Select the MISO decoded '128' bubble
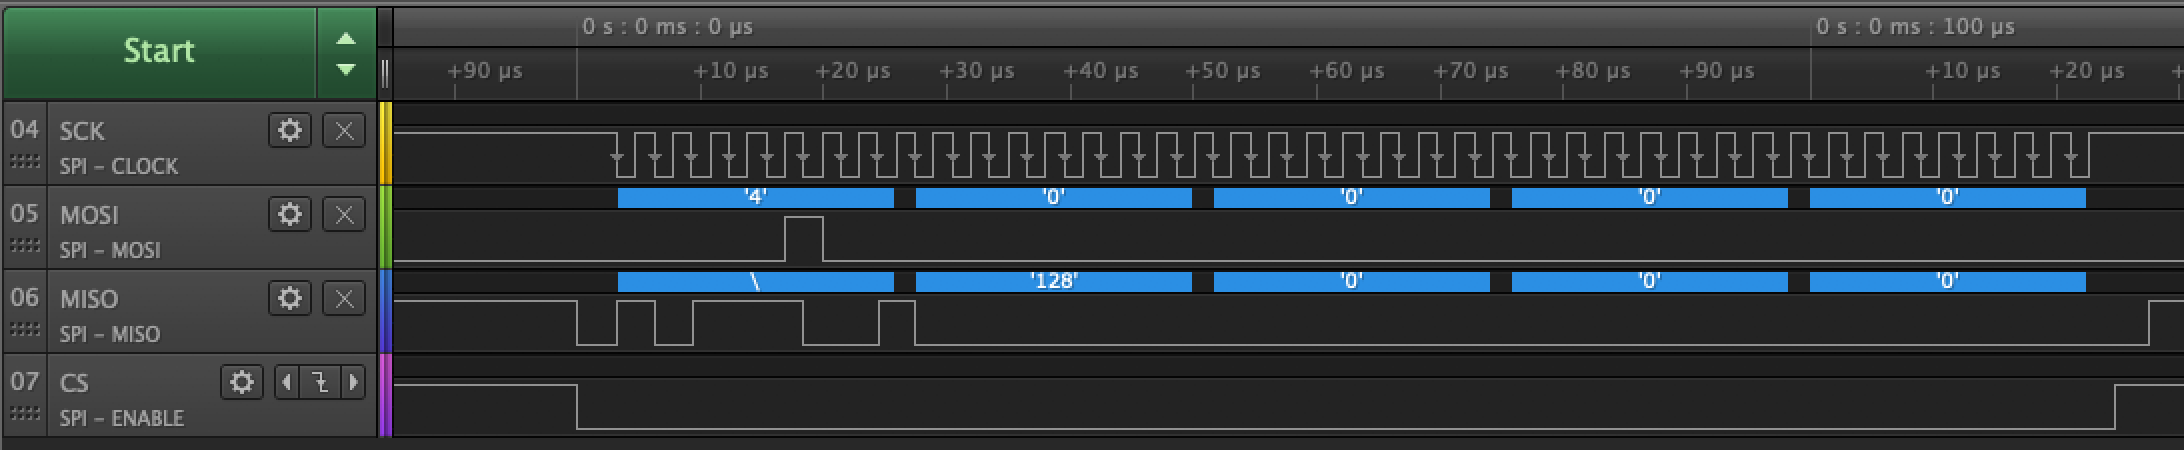2184x450 pixels. [1053, 281]
